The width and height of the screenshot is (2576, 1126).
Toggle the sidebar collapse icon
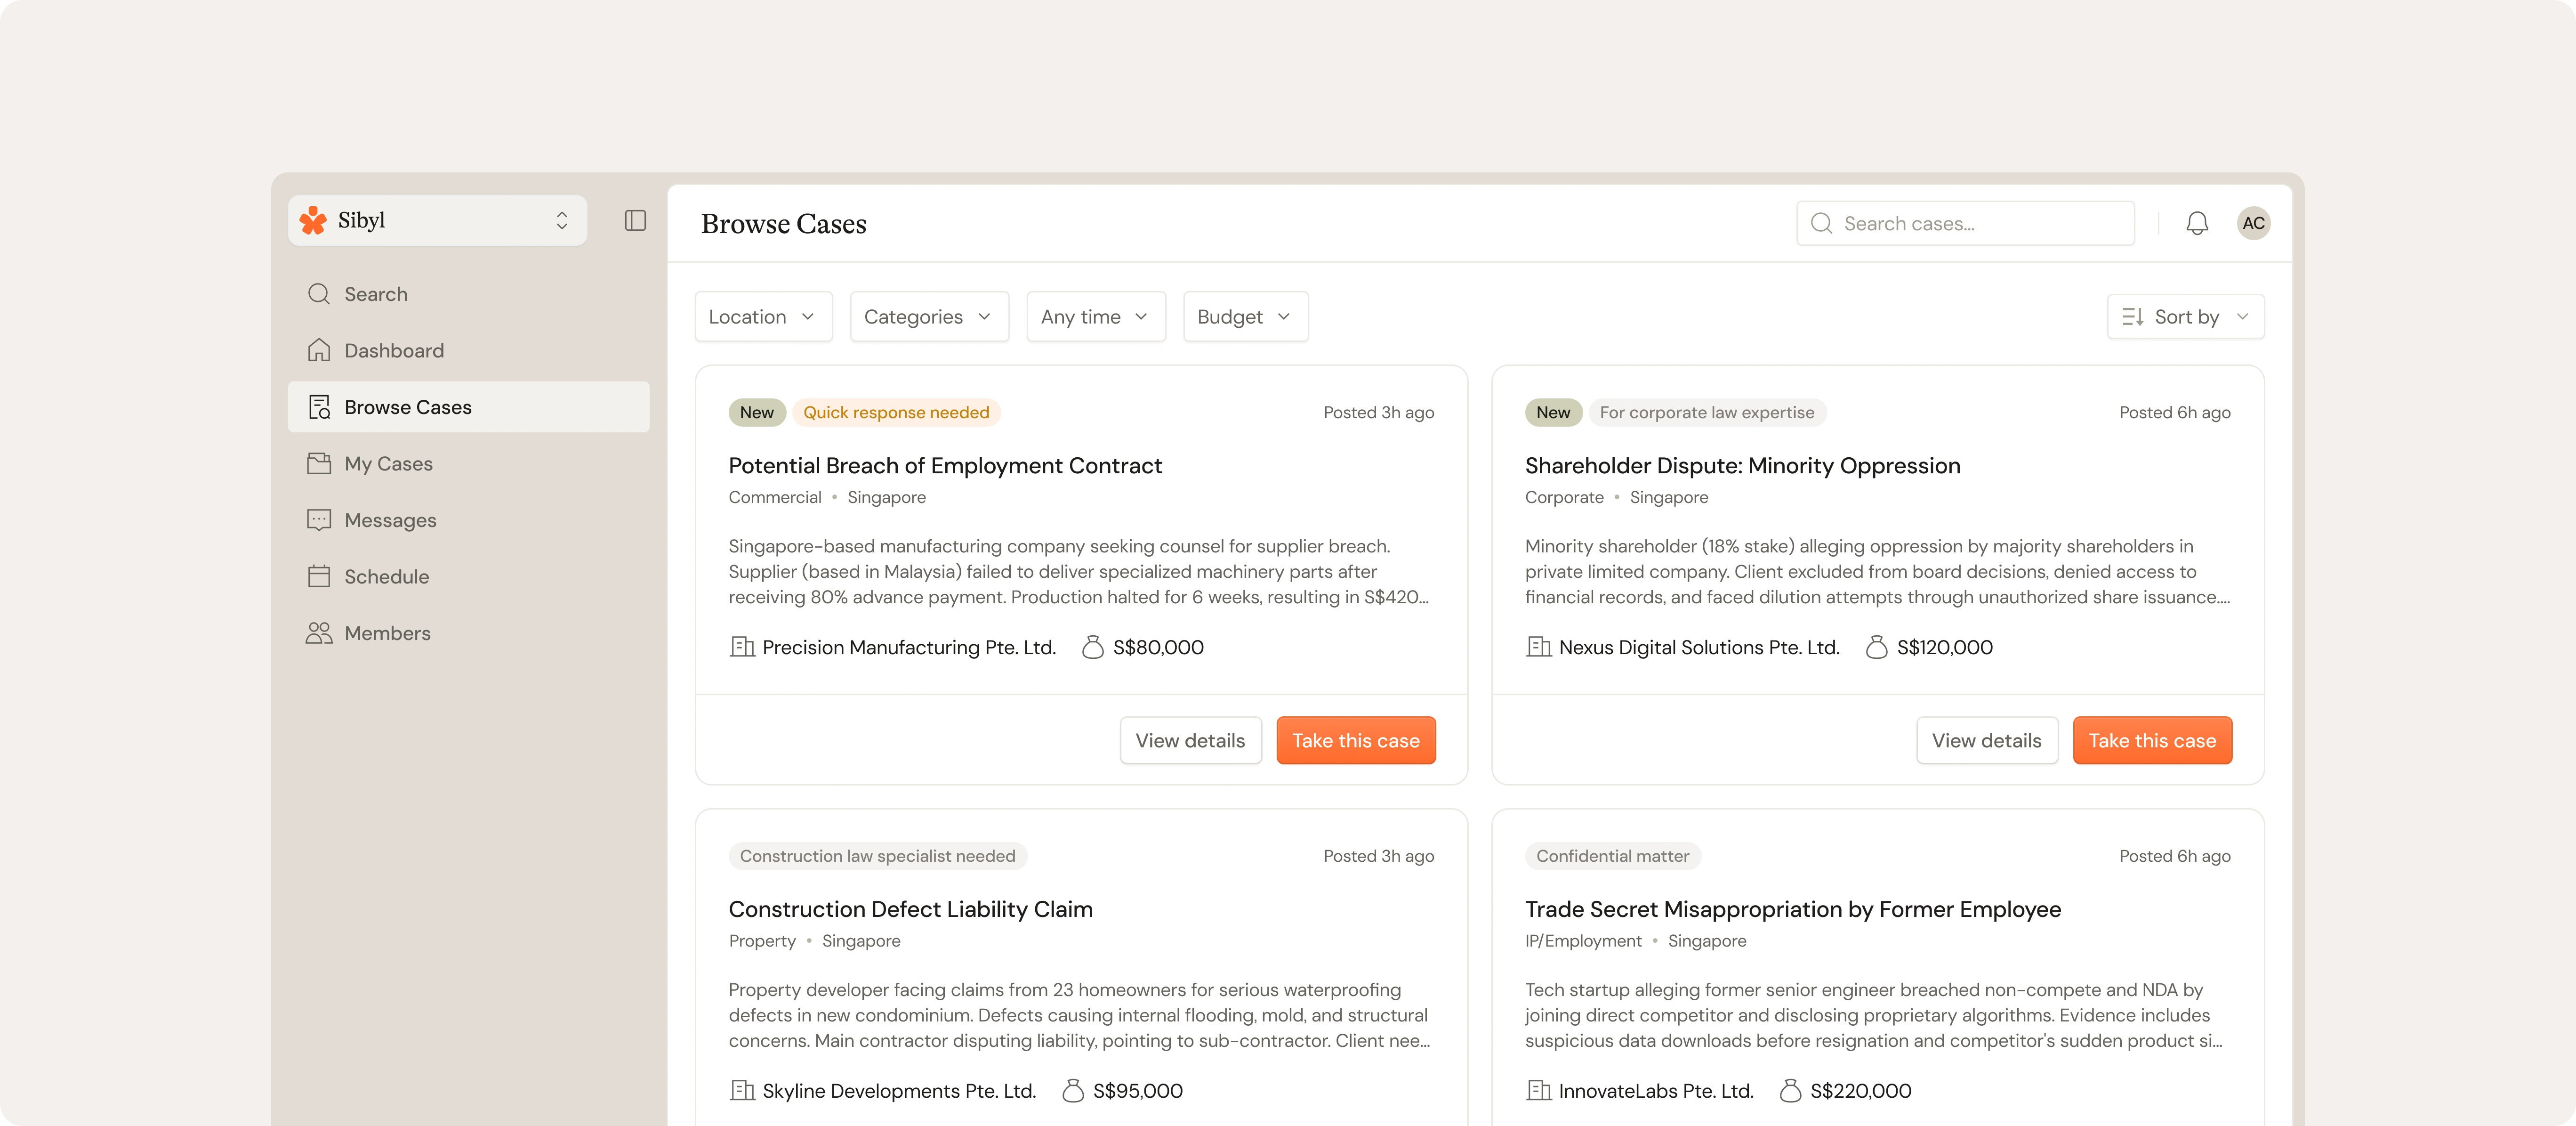[635, 220]
